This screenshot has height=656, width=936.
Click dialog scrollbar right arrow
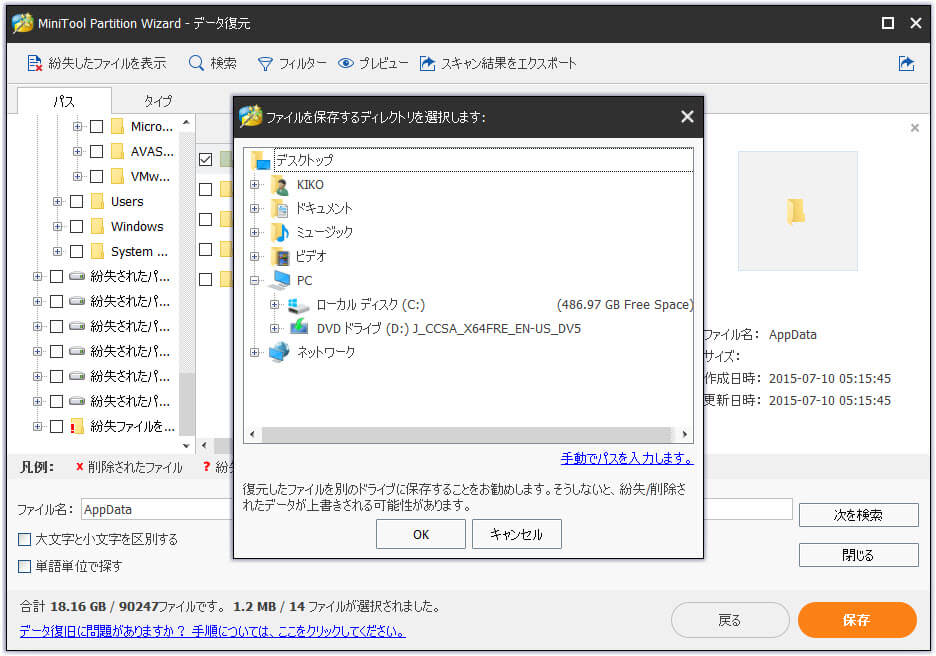[x=685, y=434]
